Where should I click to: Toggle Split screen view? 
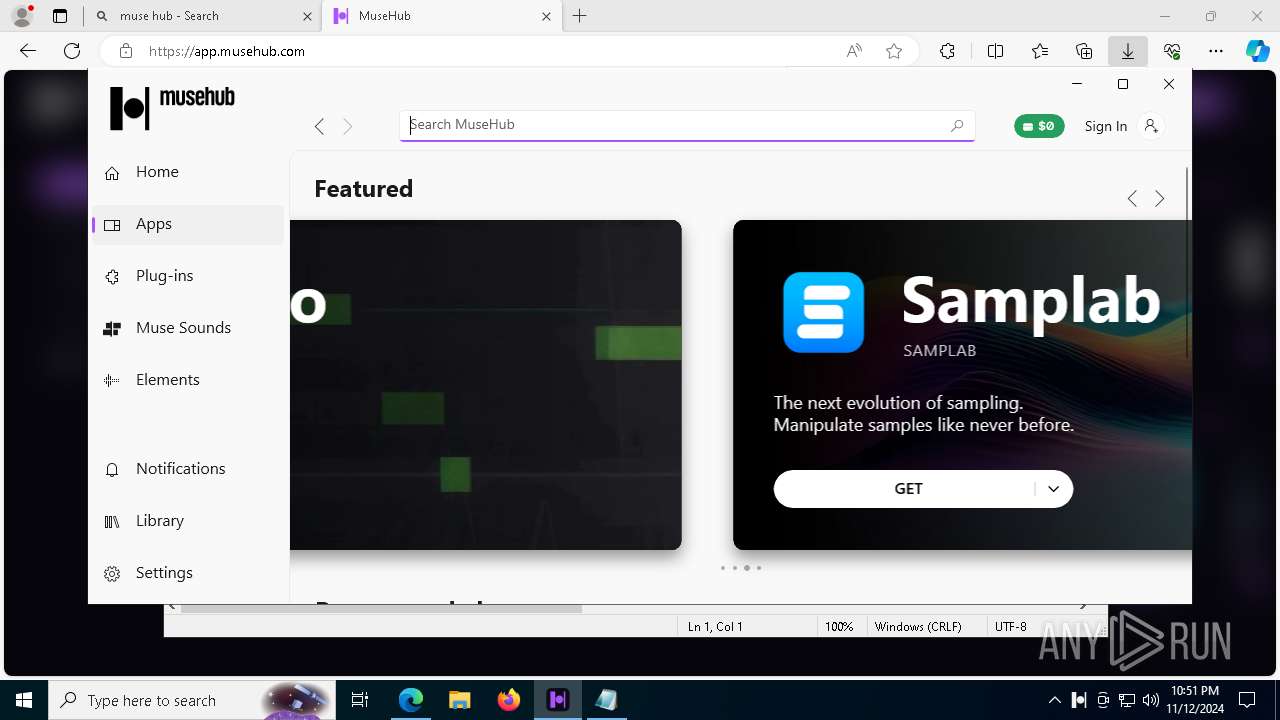tap(995, 51)
